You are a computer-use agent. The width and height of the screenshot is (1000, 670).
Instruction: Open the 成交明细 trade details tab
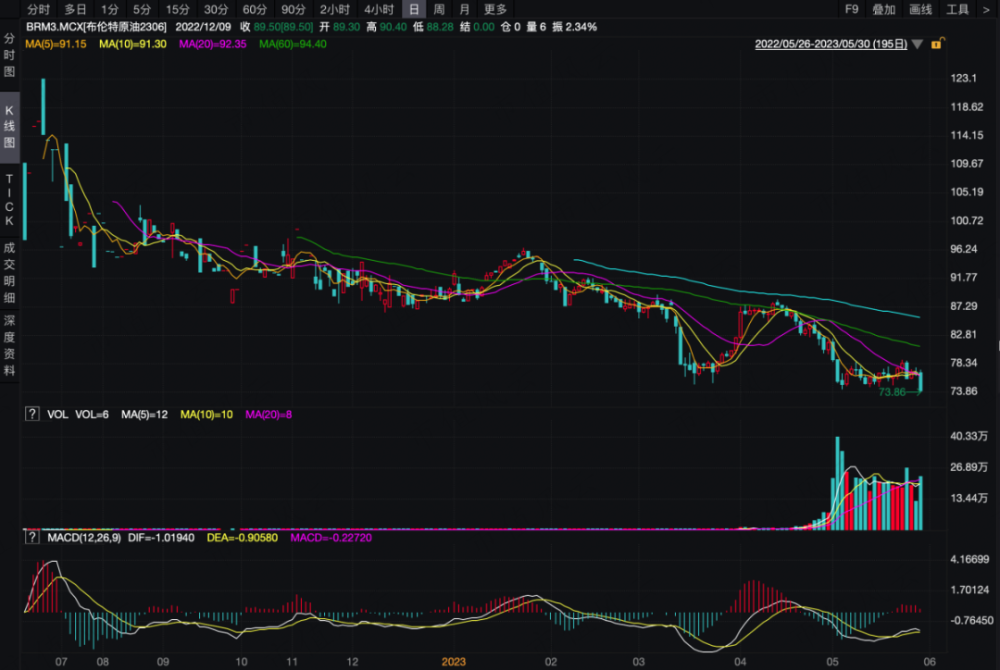point(10,270)
